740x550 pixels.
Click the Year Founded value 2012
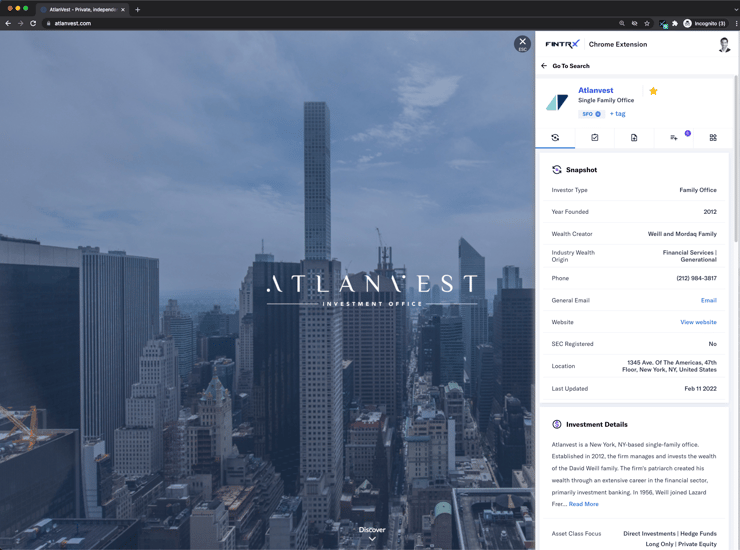(710, 212)
